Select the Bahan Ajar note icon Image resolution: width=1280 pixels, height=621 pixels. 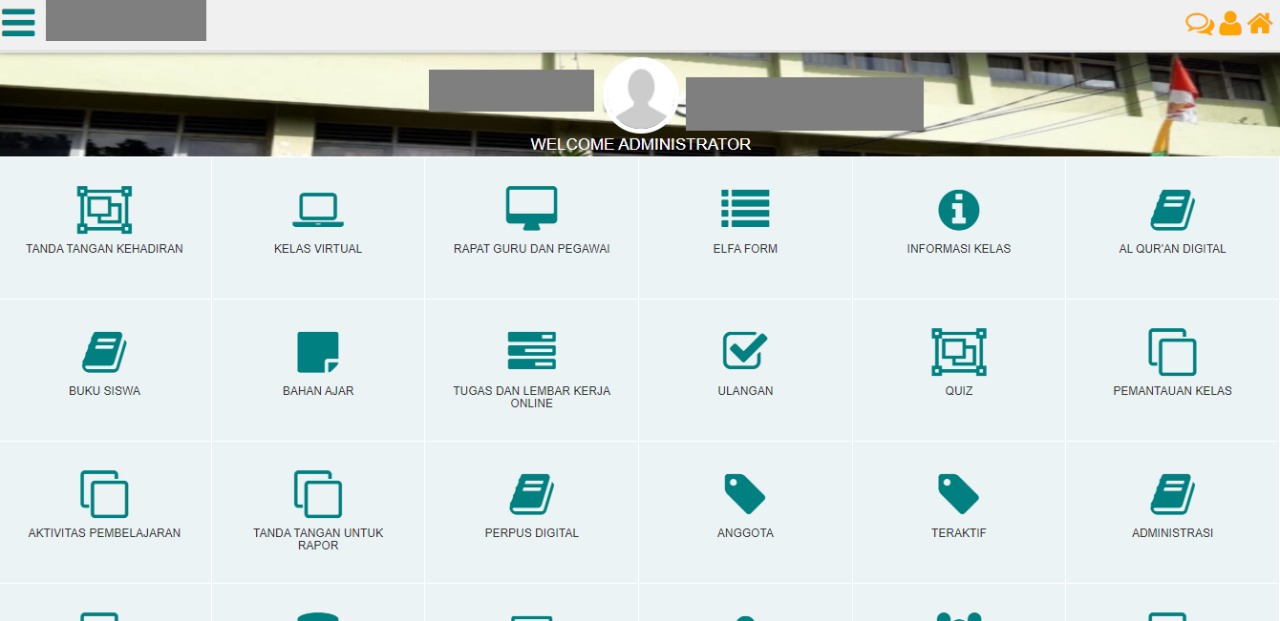tap(318, 353)
